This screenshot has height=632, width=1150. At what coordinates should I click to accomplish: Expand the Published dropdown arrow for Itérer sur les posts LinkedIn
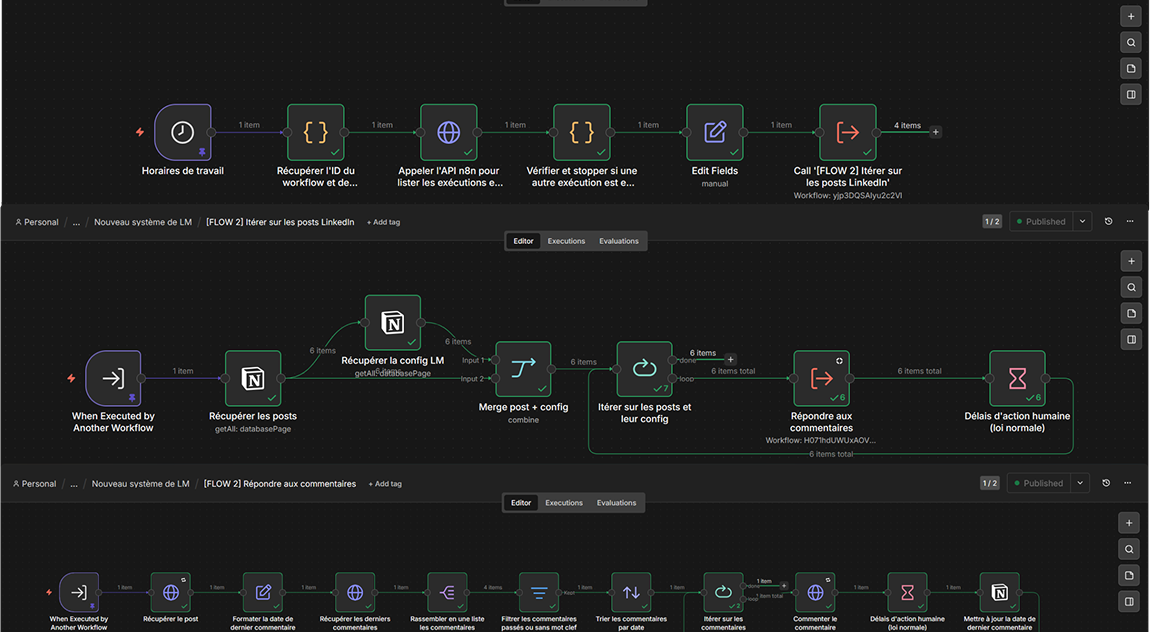(x=1083, y=221)
